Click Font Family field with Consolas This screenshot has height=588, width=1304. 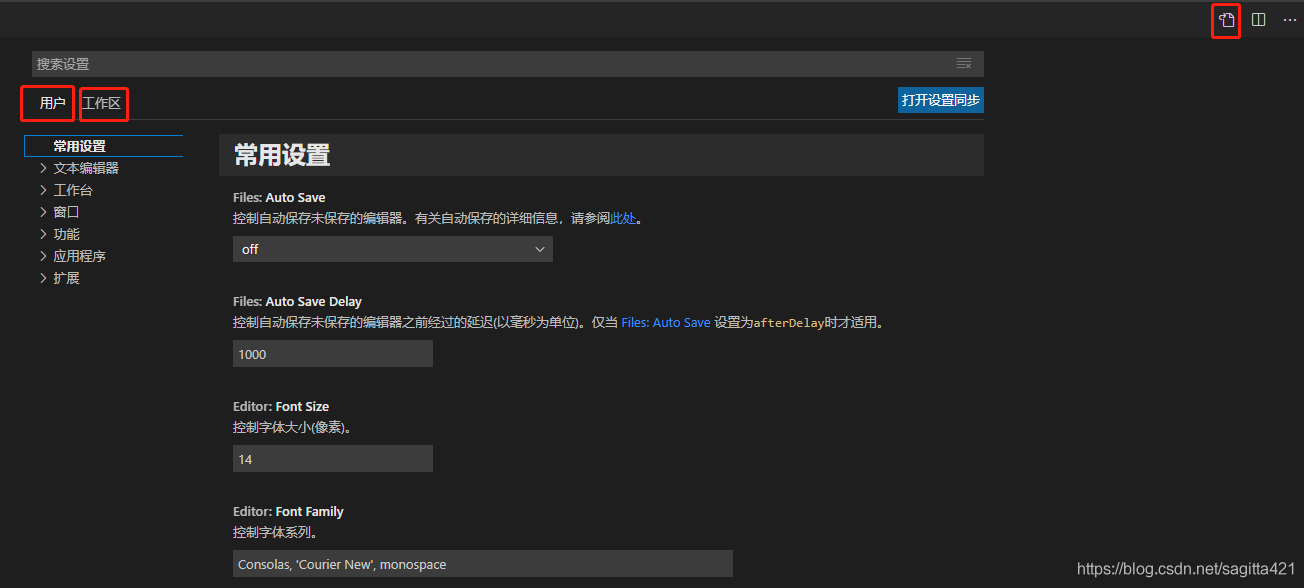483,564
